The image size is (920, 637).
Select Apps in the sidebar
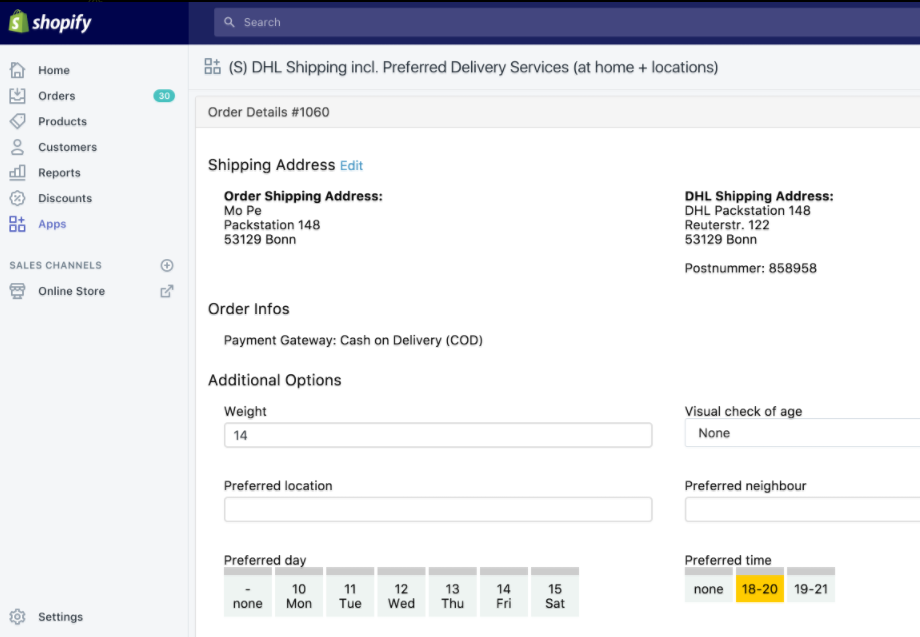point(52,224)
